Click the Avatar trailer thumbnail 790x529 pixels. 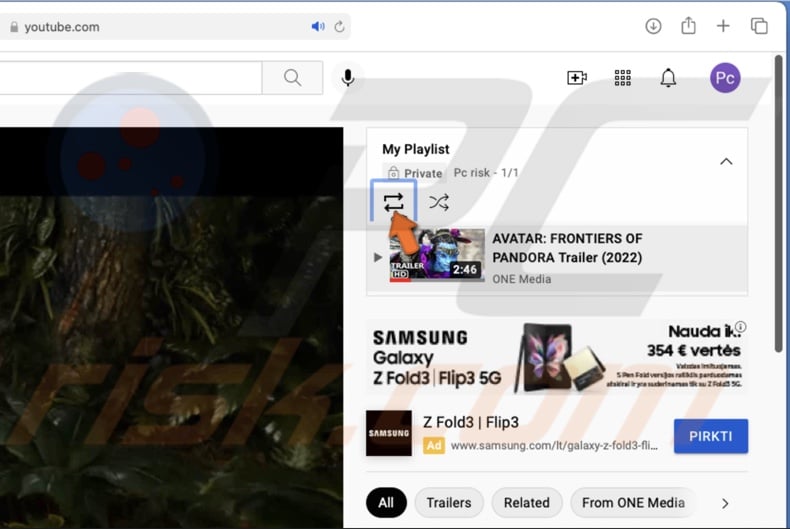(437, 256)
